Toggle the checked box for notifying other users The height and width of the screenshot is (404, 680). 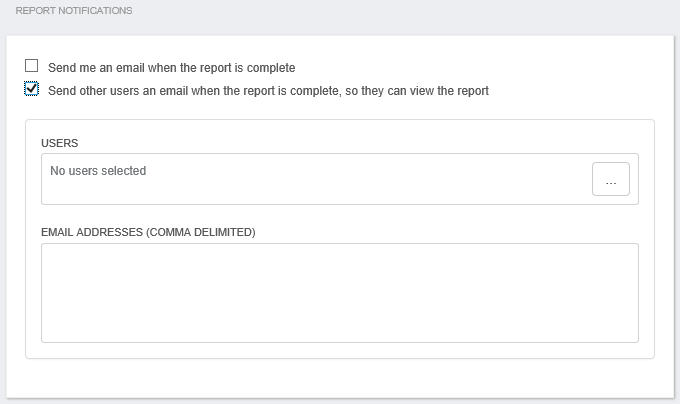(x=32, y=88)
